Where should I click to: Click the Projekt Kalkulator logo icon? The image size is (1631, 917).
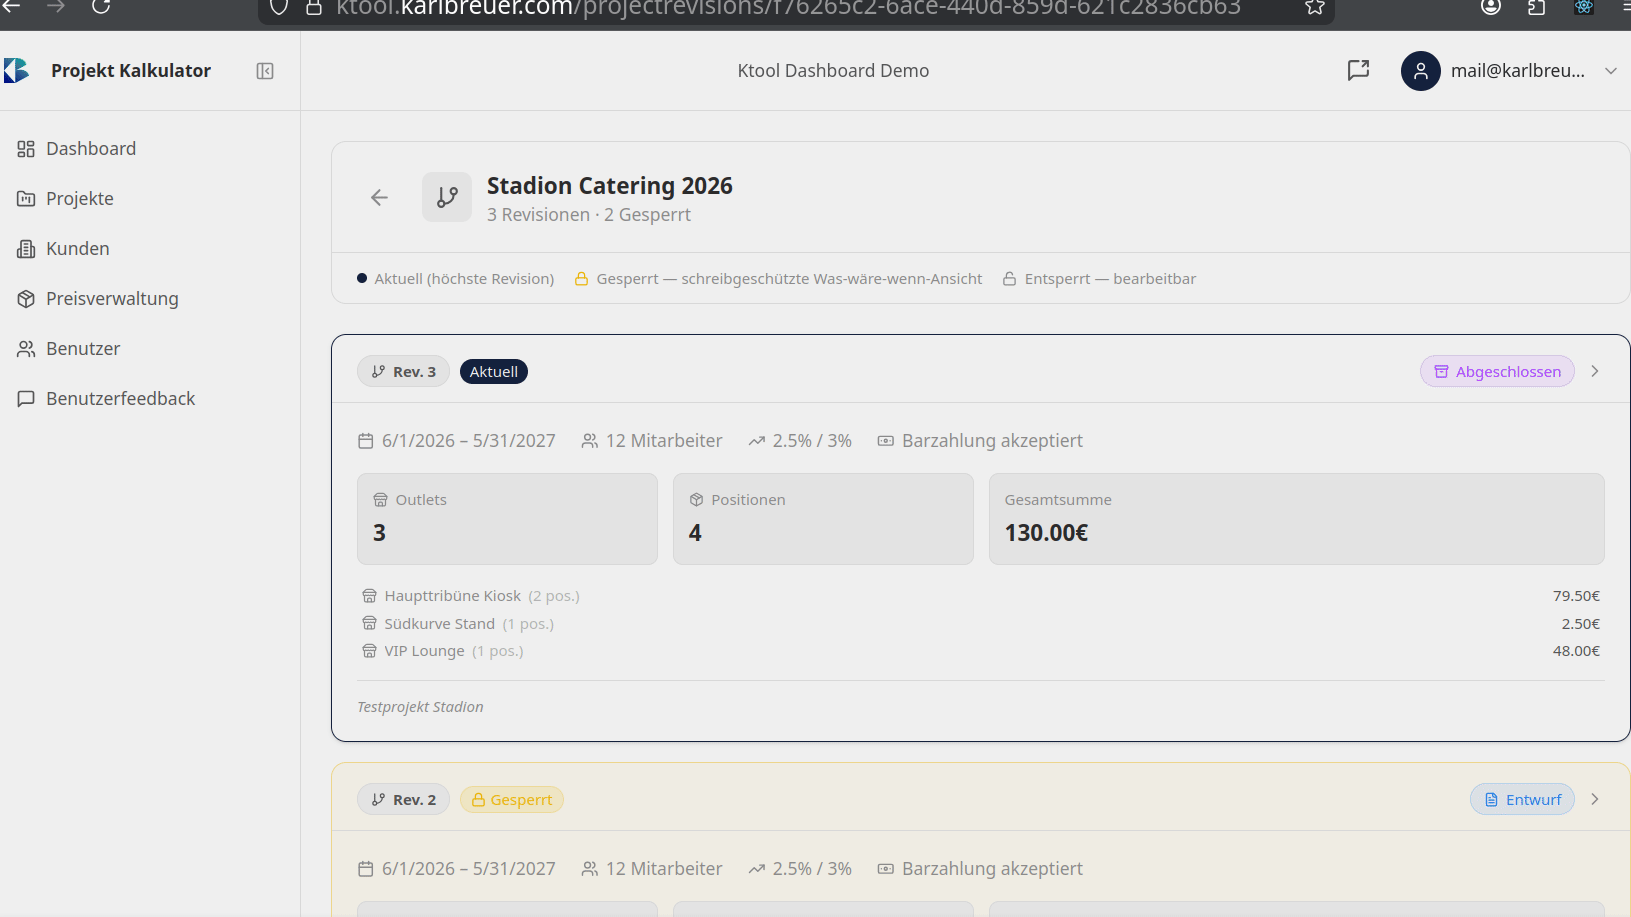coord(17,71)
